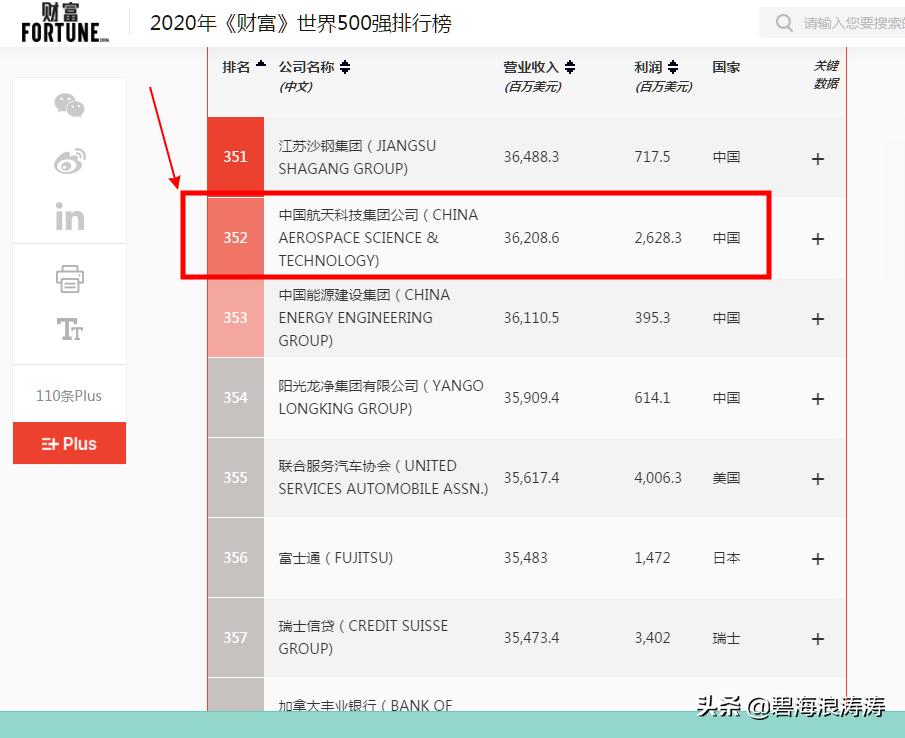The image size is (905, 738).
Task: Click the WeChat share icon
Action: click(x=68, y=104)
